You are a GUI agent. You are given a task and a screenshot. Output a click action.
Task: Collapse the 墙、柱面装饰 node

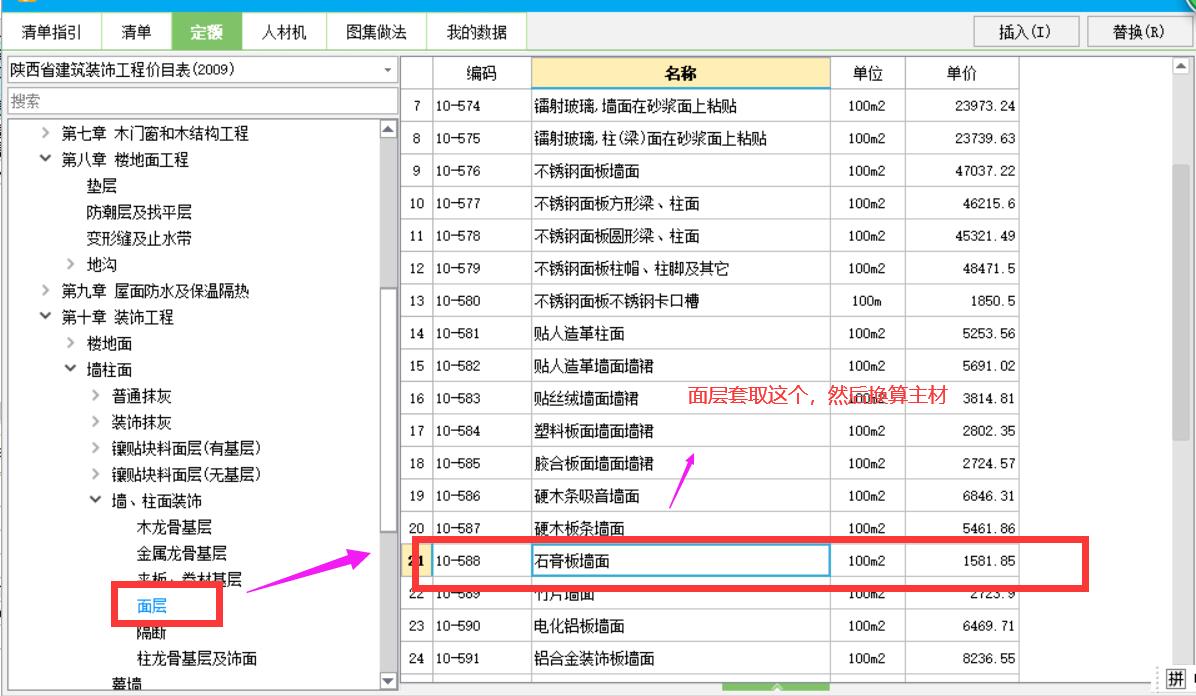point(95,501)
